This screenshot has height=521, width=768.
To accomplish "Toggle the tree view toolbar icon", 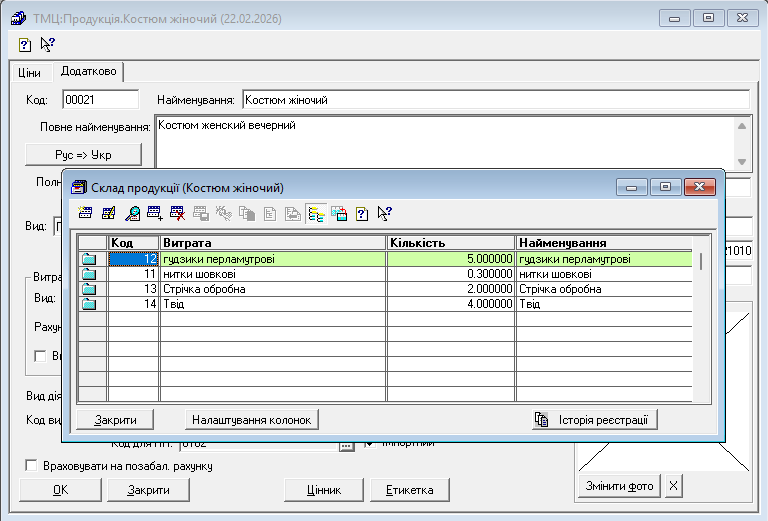I will coord(317,213).
